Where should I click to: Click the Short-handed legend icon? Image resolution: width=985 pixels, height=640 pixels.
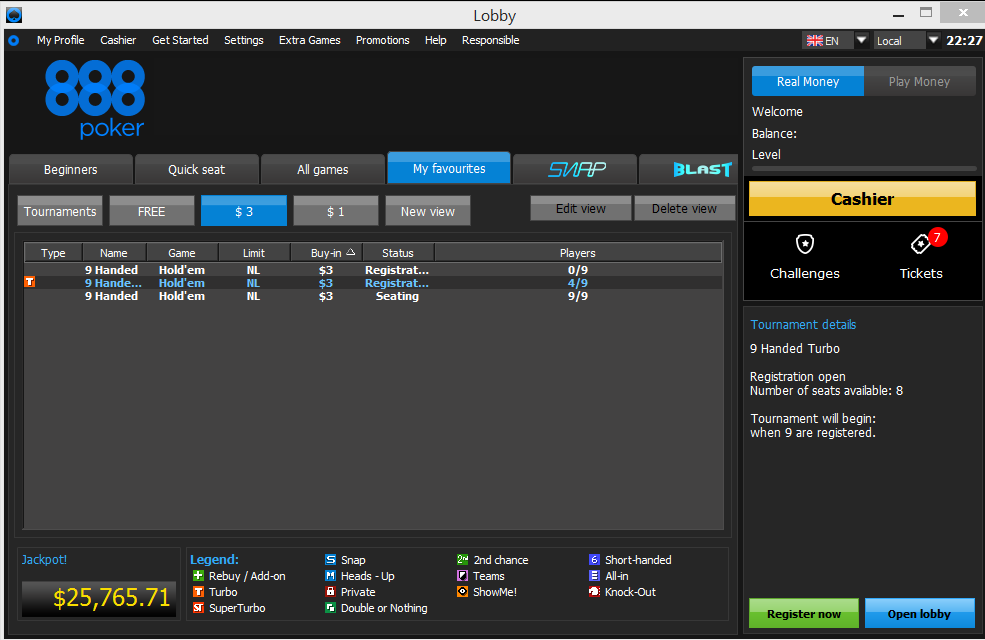pyautogui.click(x=594, y=560)
